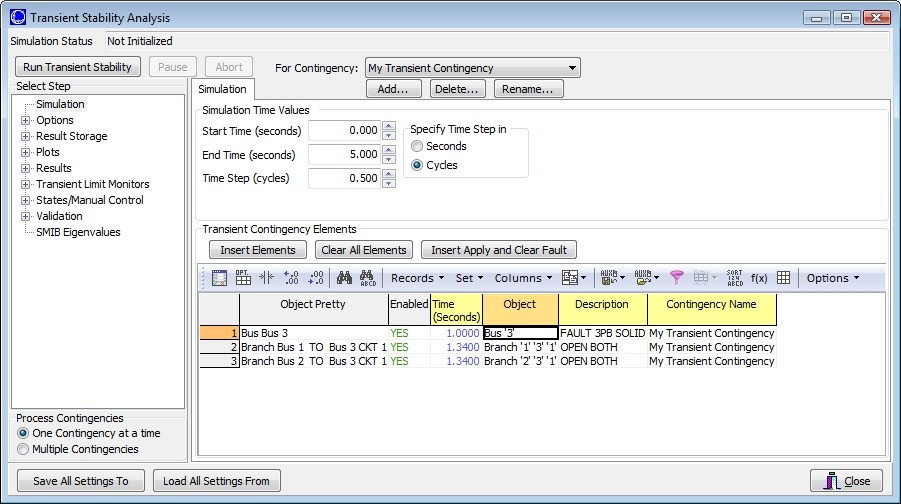This screenshot has width=901, height=504.
Task: Open the grid Options menu
Action: tap(833, 278)
